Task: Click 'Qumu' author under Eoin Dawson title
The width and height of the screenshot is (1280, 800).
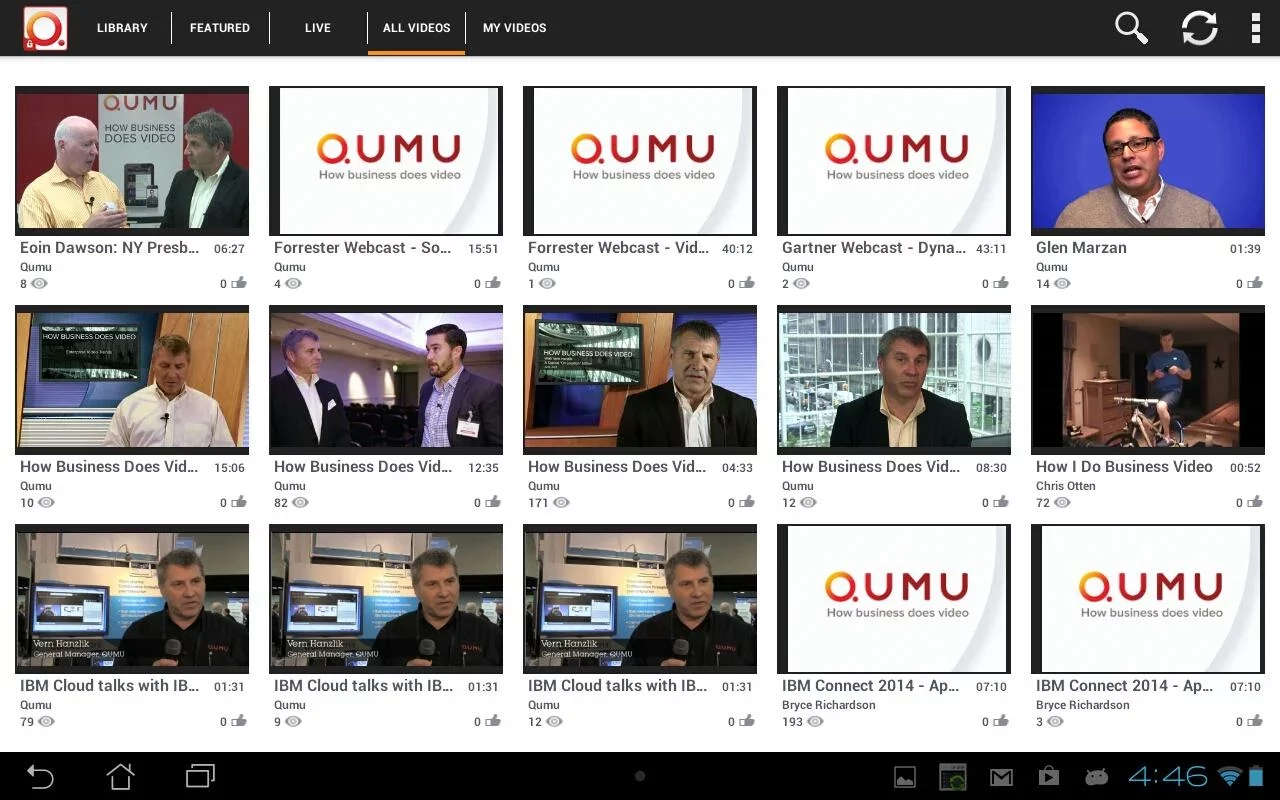Action: [x=36, y=267]
